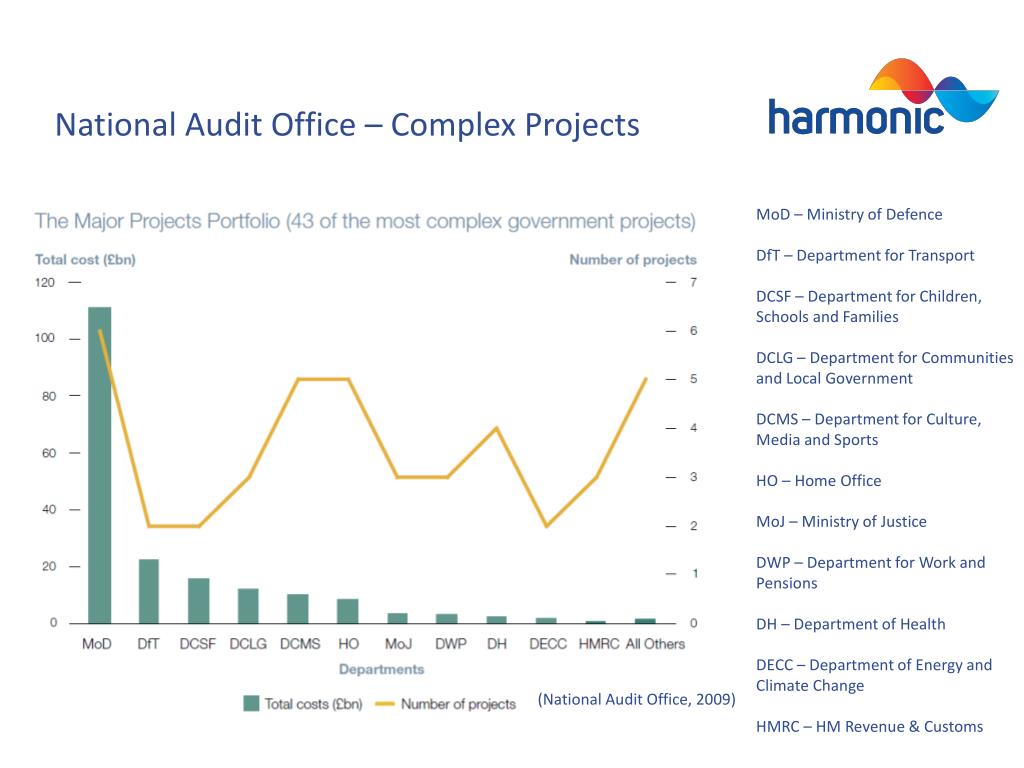The height and width of the screenshot is (768, 1024).
Task: Click MoD – Ministry of Defence text
Action: coord(849,214)
